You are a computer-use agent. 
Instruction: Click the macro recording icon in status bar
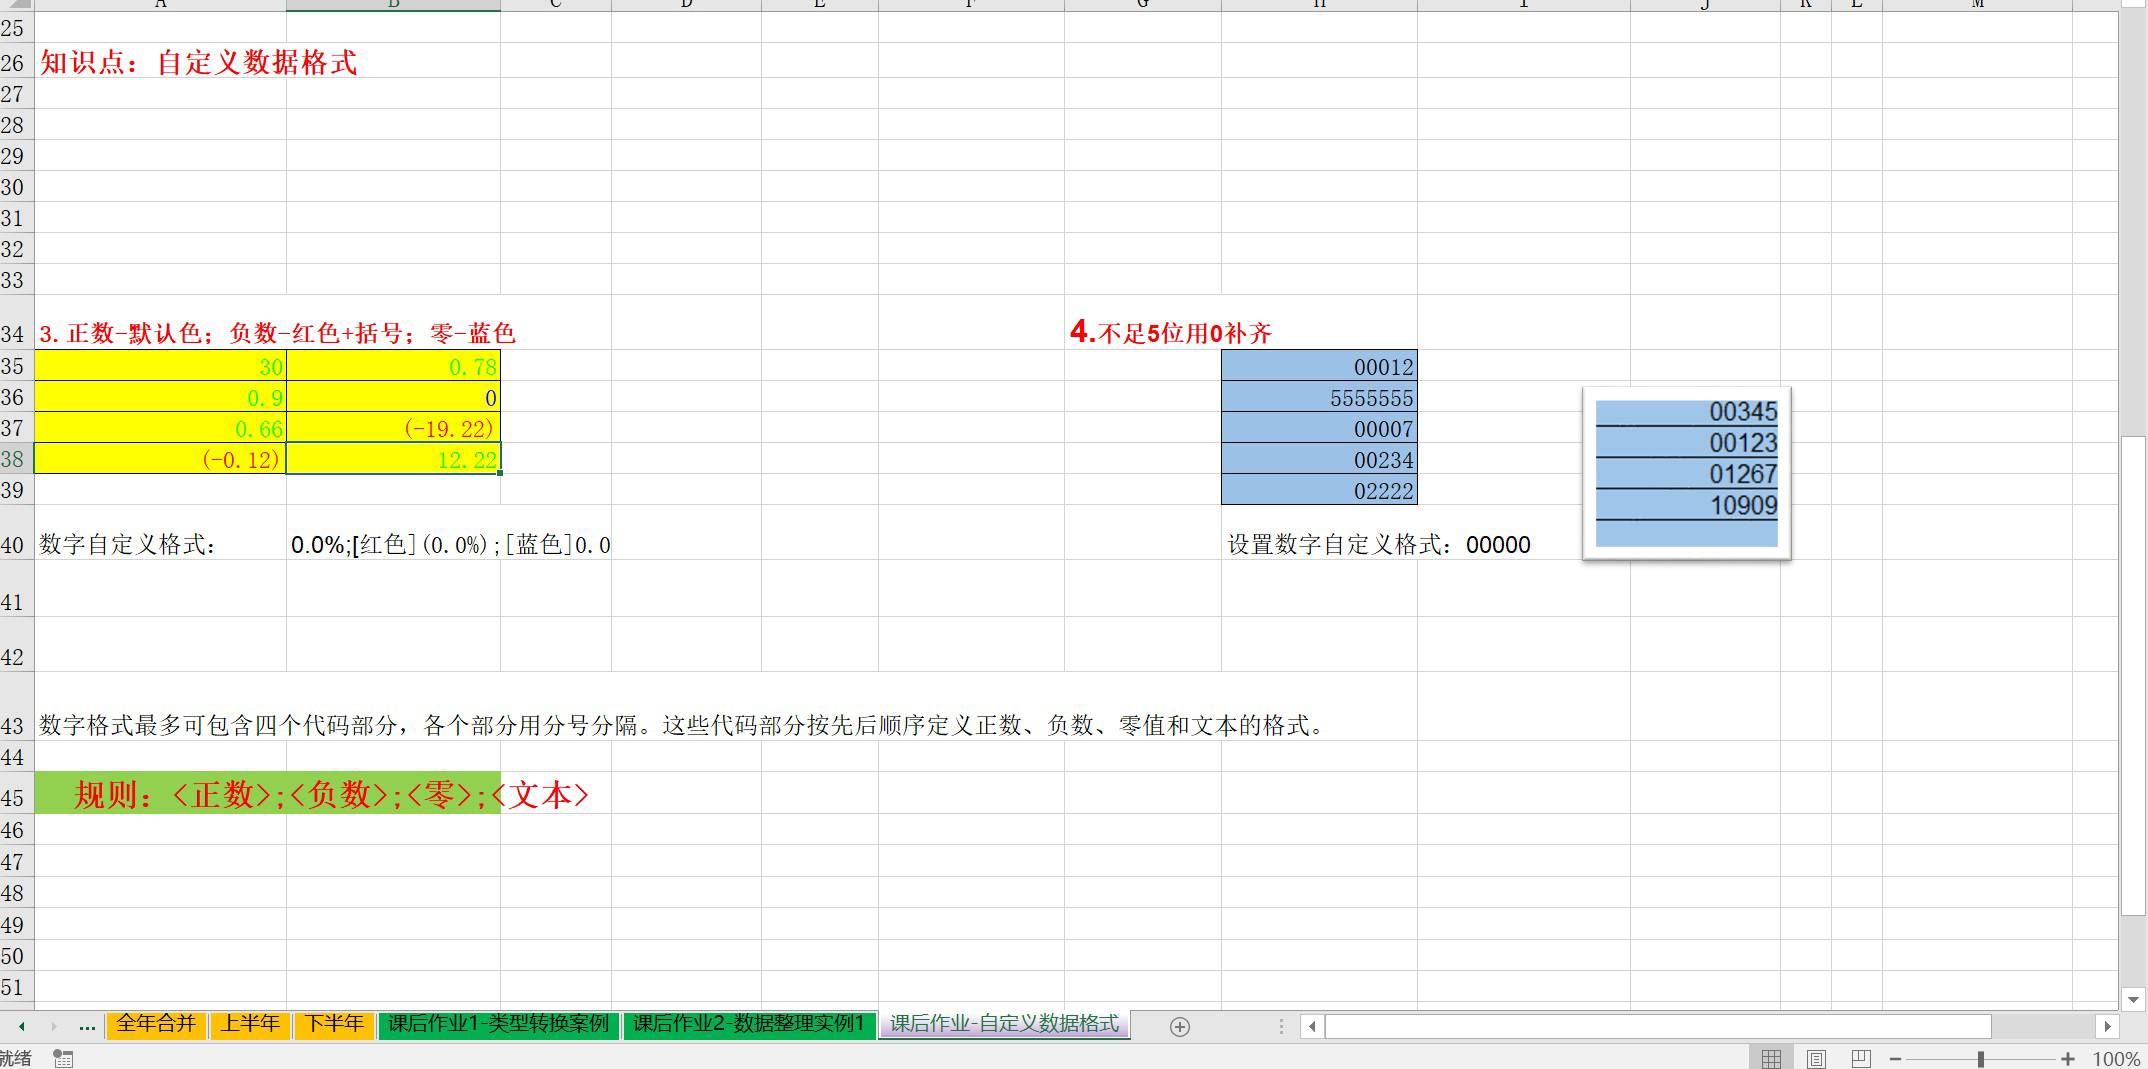[x=63, y=1058]
